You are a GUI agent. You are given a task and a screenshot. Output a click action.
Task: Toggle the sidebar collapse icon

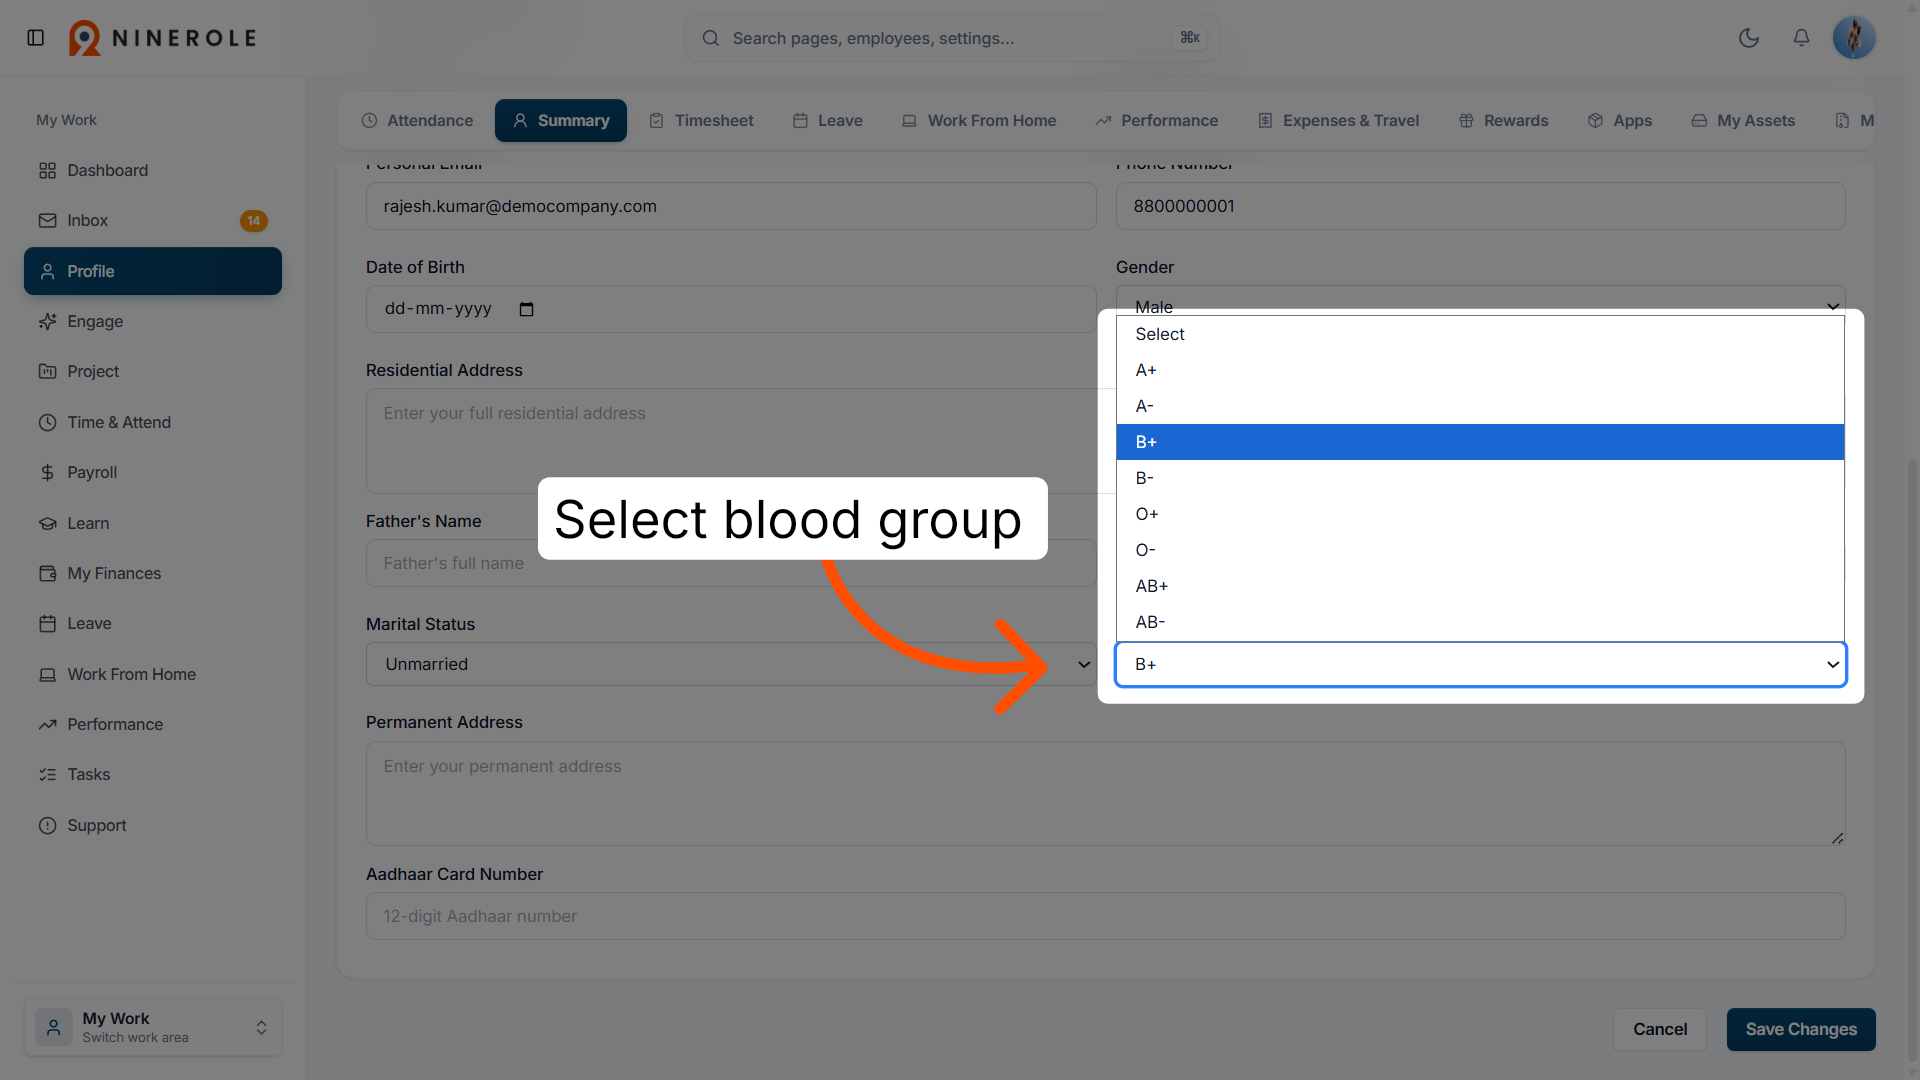point(36,38)
